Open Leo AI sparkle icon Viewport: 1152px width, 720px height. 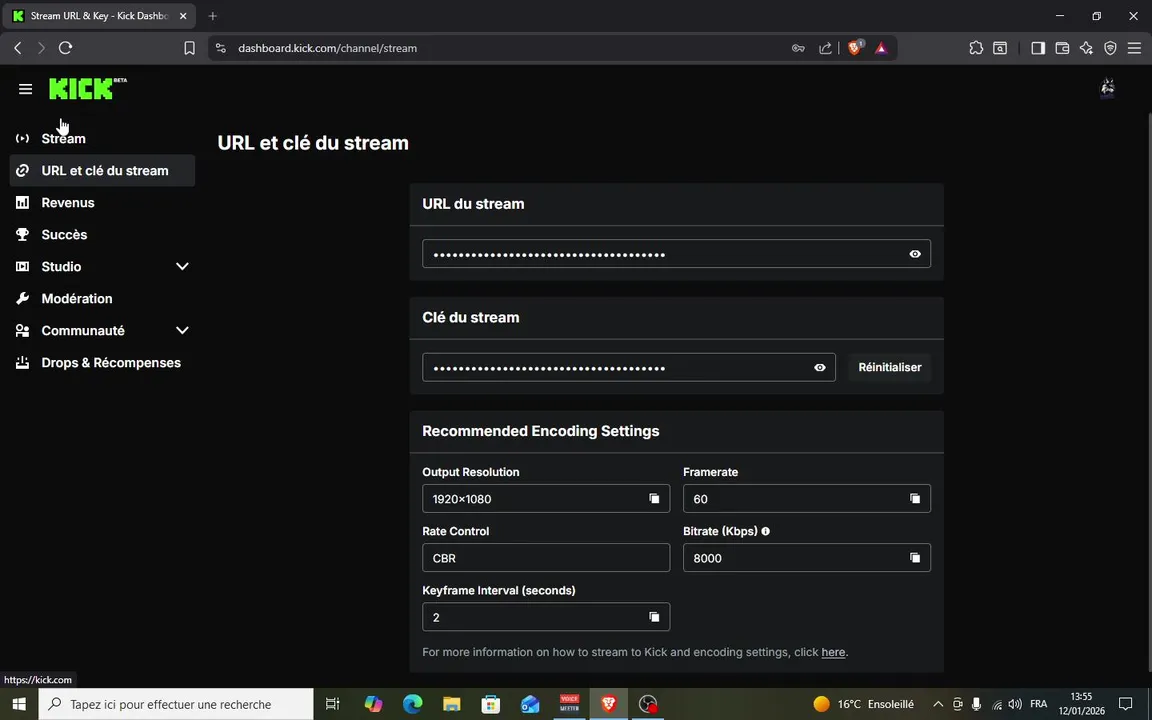pyautogui.click(x=1087, y=48)
